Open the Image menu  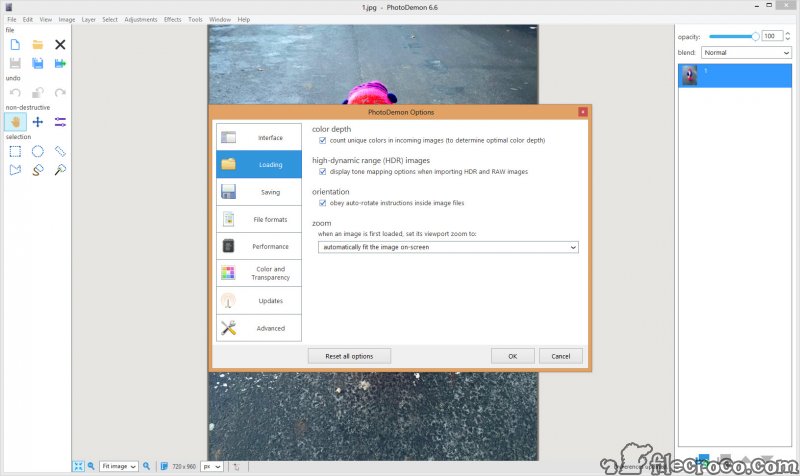[67, 19]
